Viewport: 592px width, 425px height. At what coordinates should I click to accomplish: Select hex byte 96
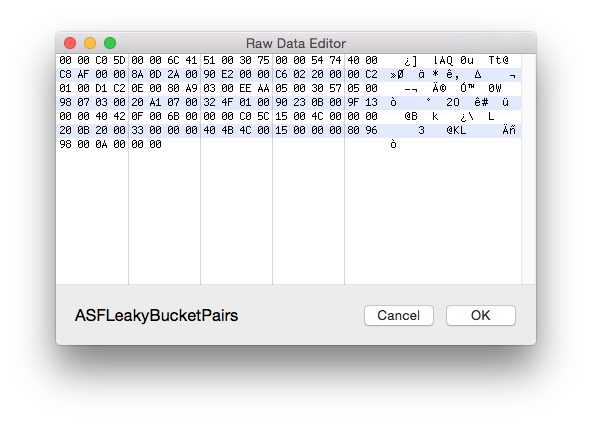point(372,130)
